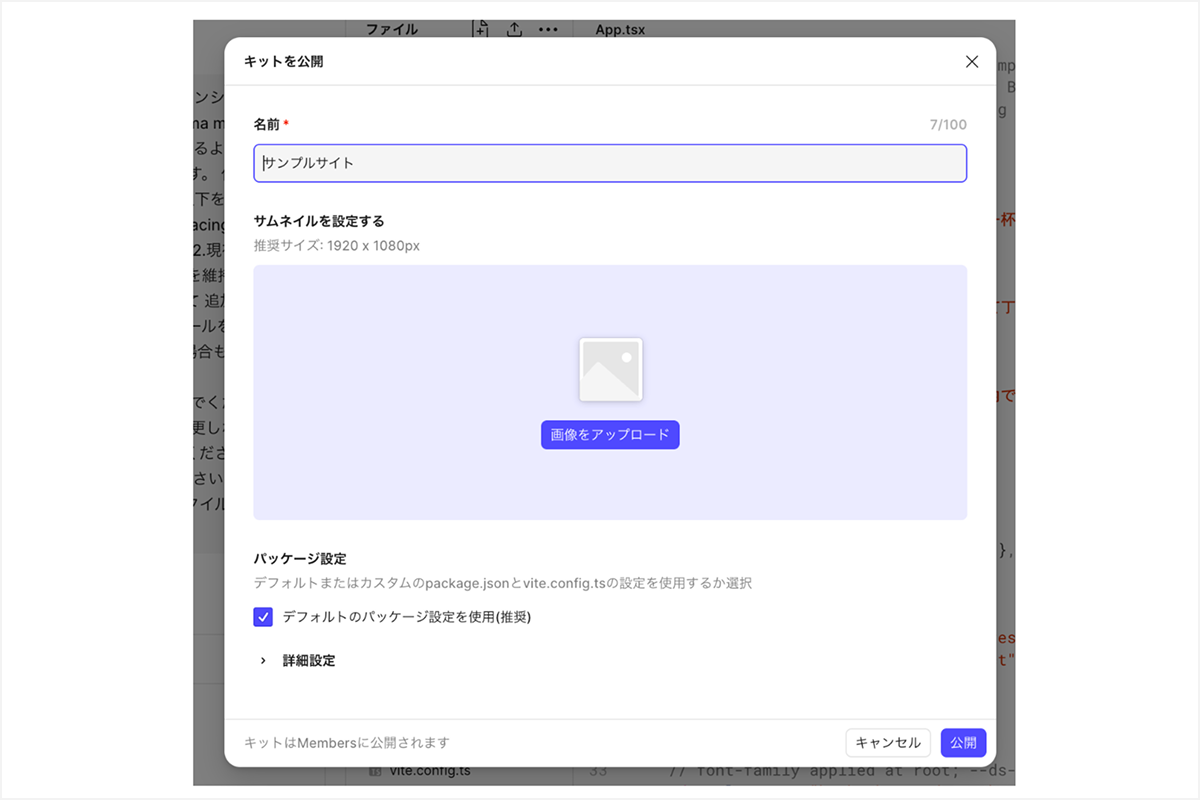Click the file icon next to vite.config.ts
This screenshot has height=800, width=1200.
point(375,771)
